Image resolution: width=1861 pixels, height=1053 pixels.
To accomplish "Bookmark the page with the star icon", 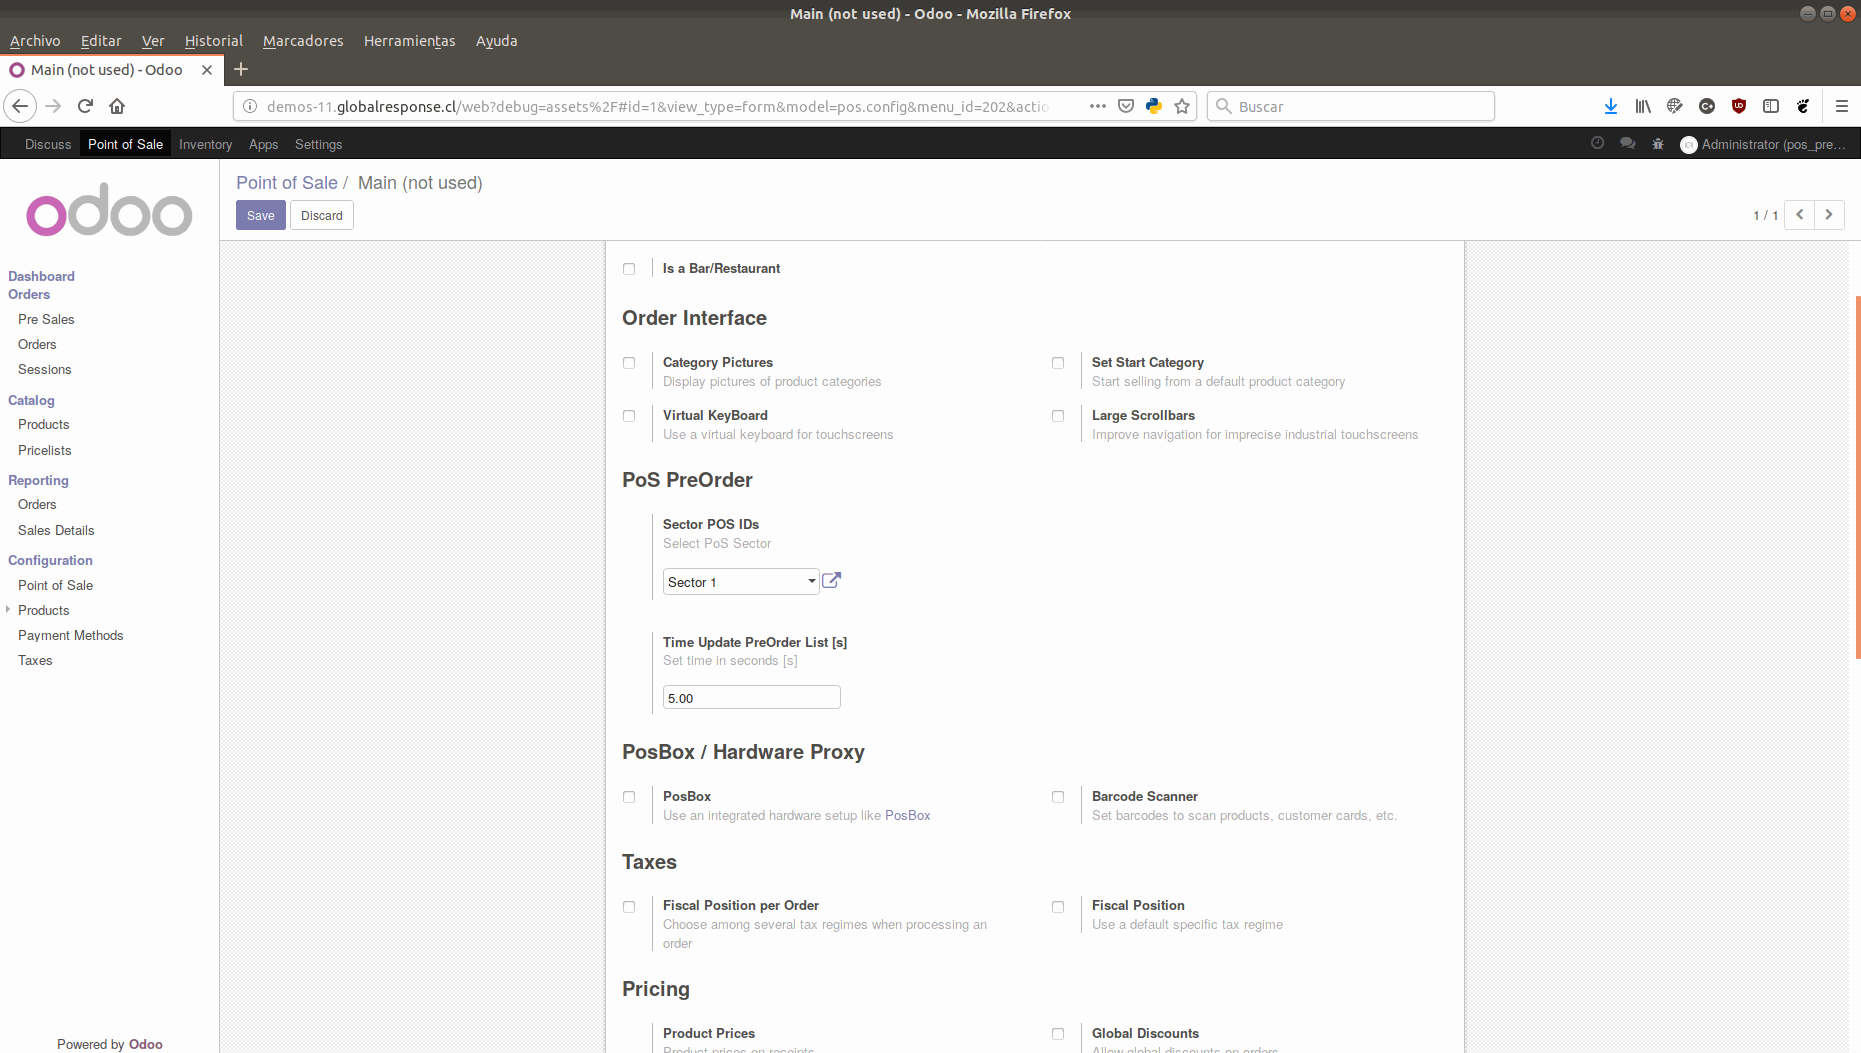I will pos(1182,106).
